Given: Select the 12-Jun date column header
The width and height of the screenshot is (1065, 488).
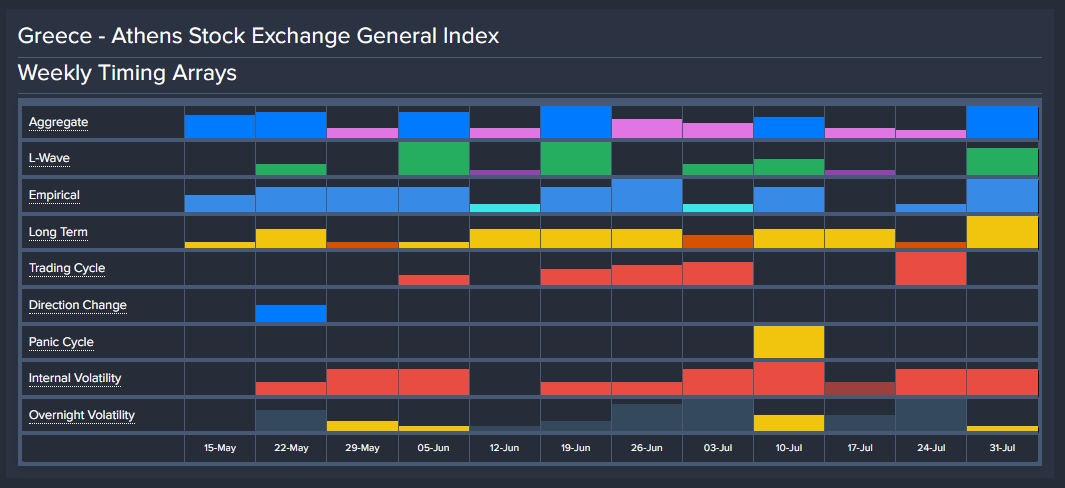Looking at the screenshot, I should pos(505,449).
